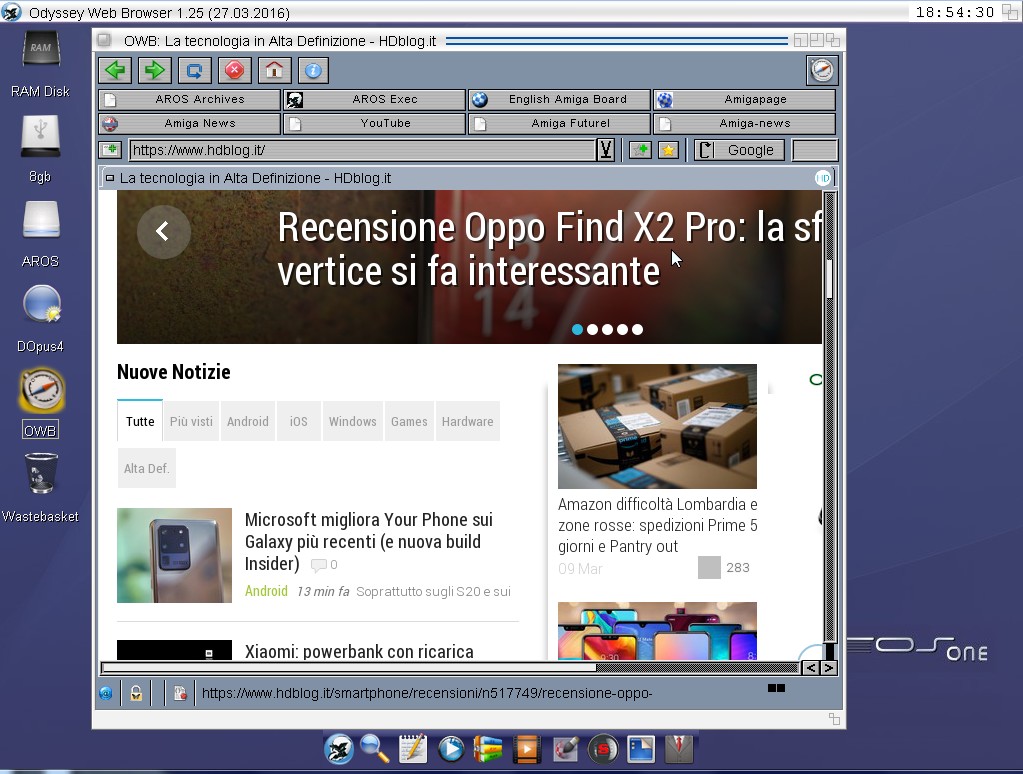Screen dimensions: 1023x774
Task: Click the URL address field
Action: pos(360,150)
